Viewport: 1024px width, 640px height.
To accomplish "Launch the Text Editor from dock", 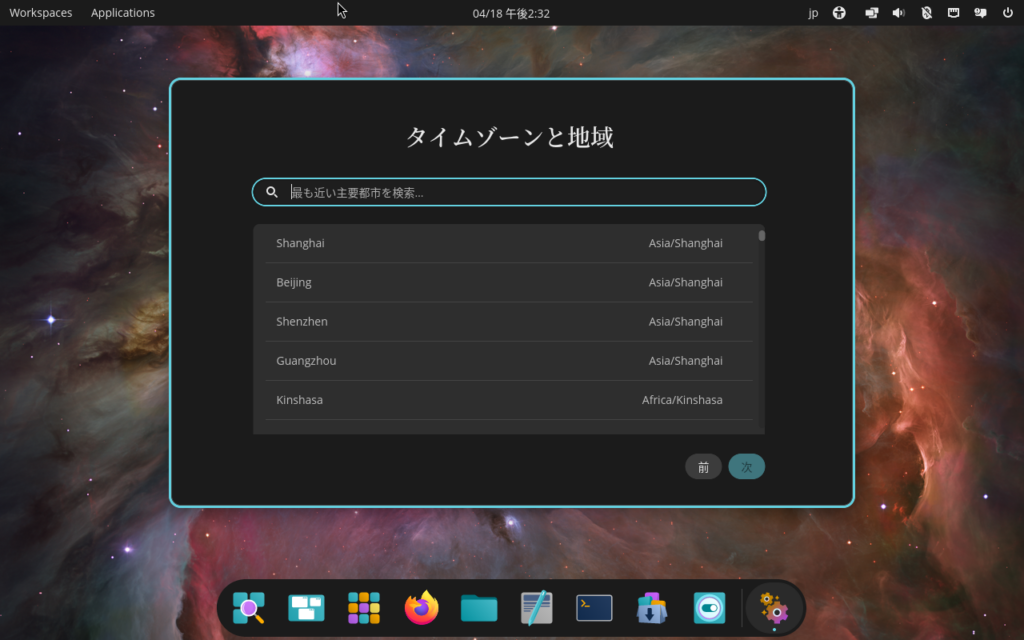I will [x=537, y=608].
